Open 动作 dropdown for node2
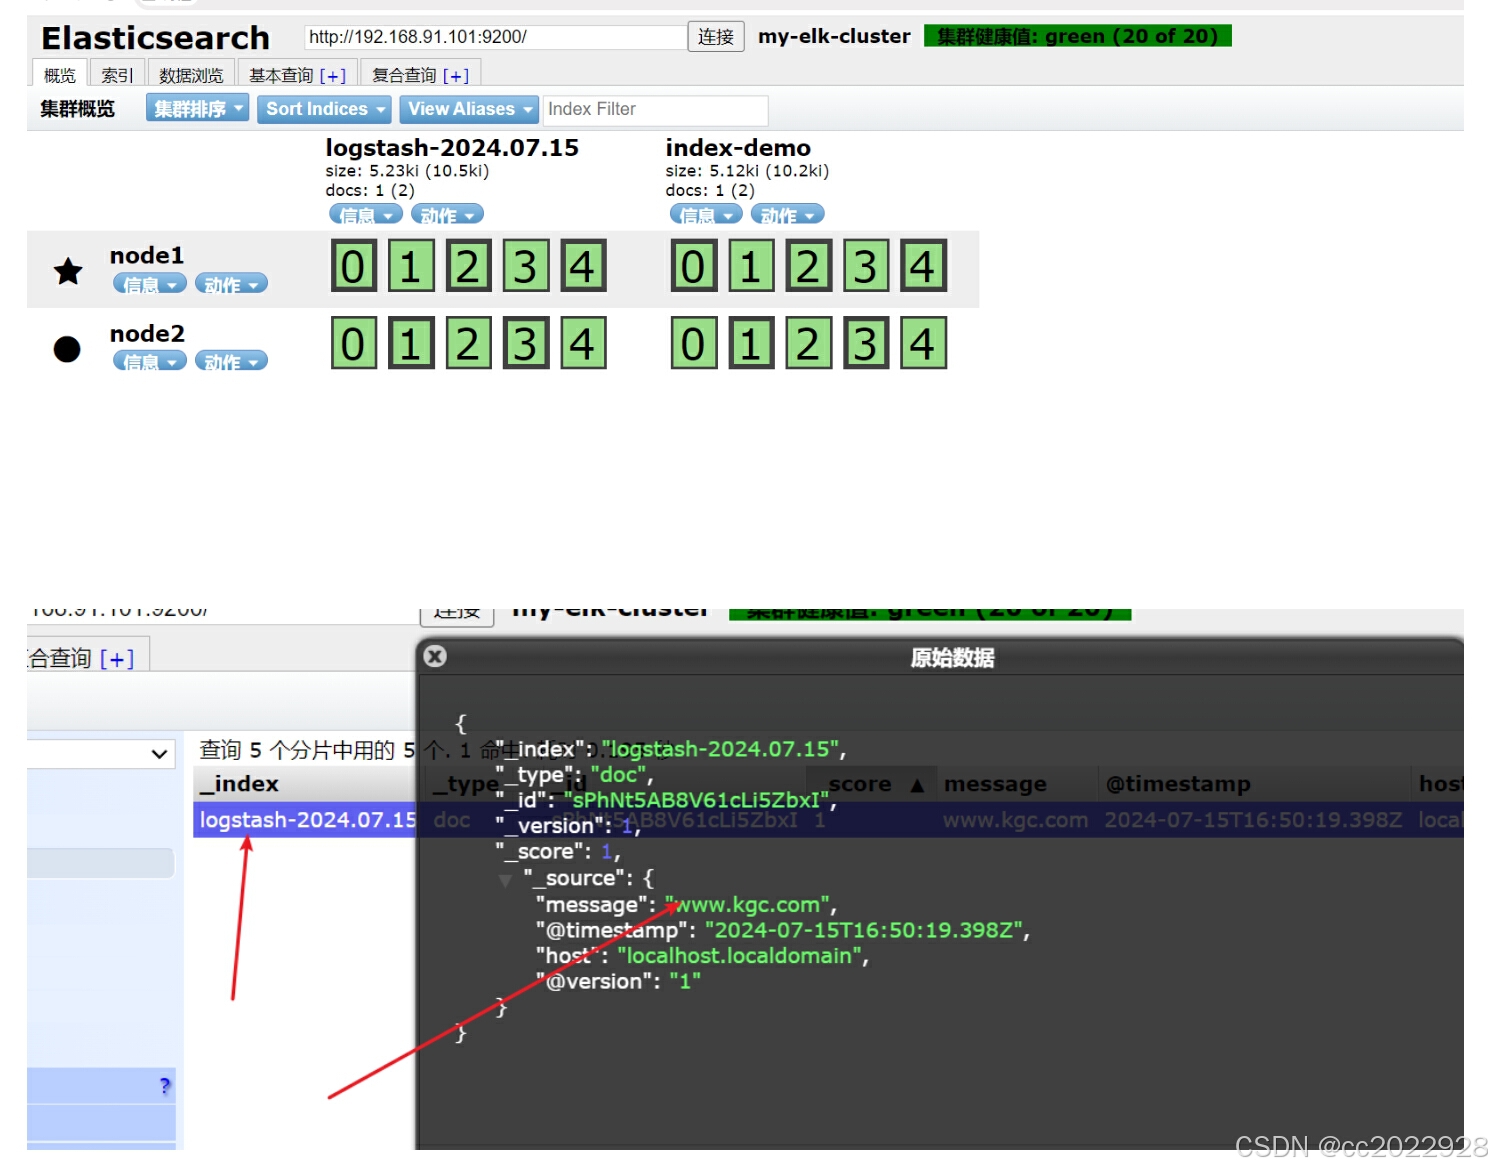The image size is (1492, 1173). pos(231,361)
